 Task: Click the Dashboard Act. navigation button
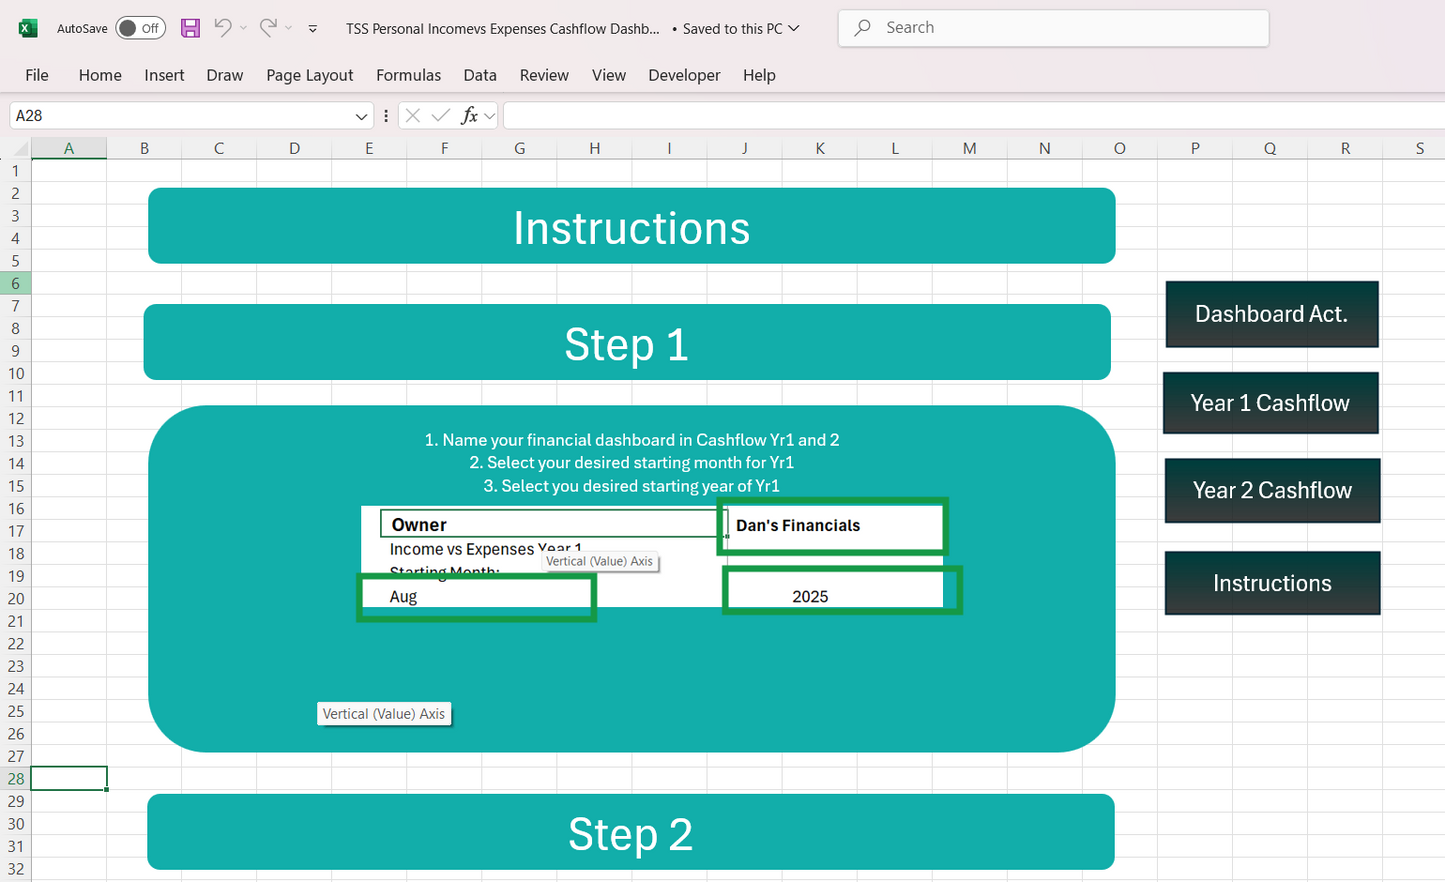(x=1271, y=314)
